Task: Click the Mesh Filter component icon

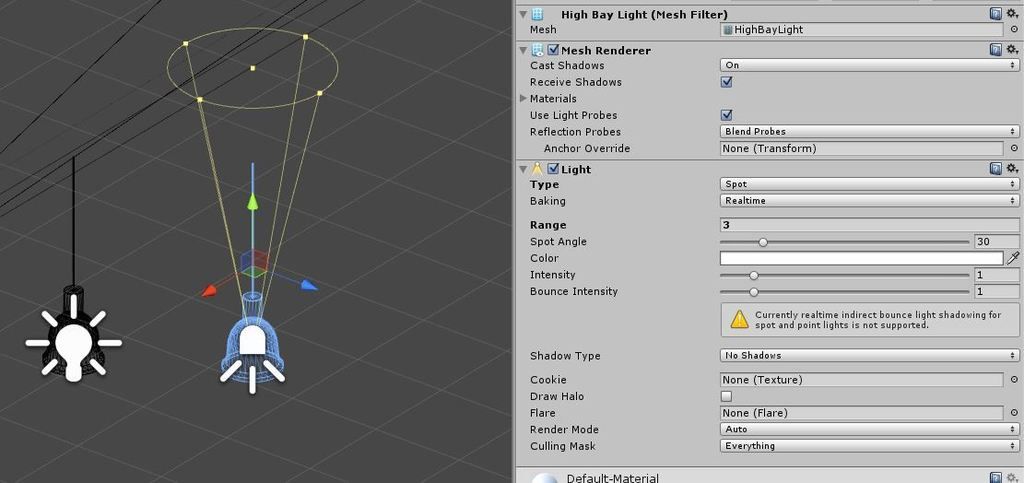Action: (537, 14)
